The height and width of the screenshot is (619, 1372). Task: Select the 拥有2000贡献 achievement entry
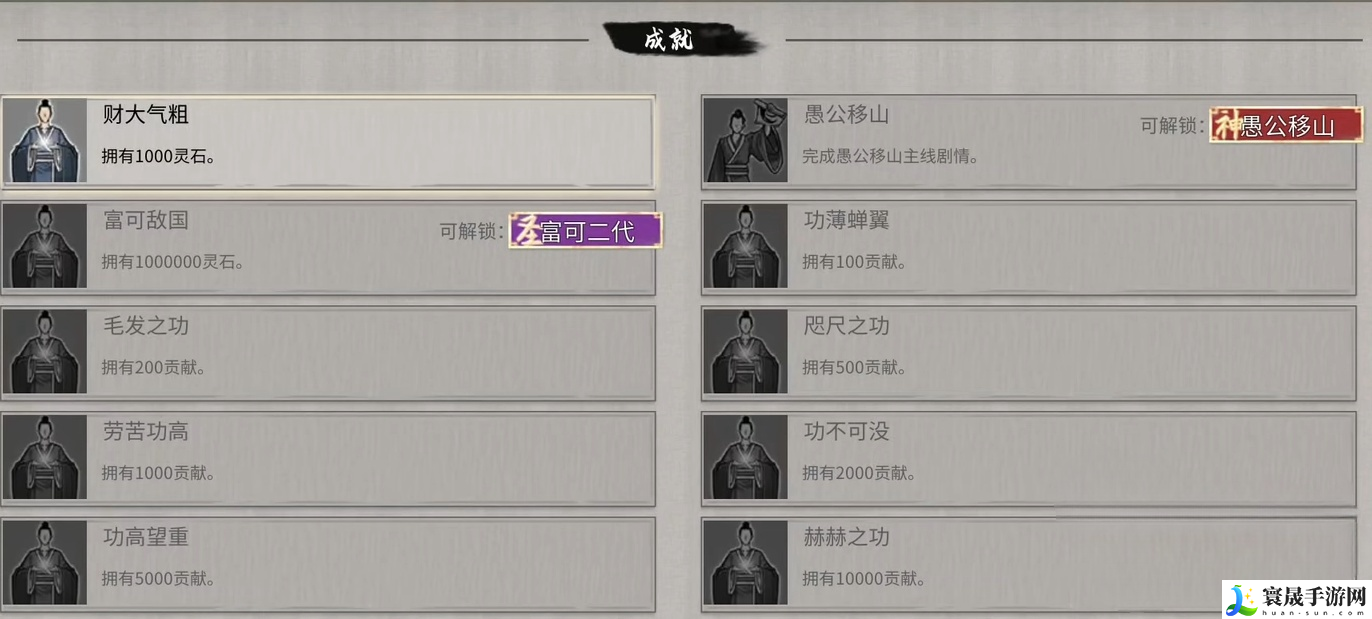pos(1028,459)
